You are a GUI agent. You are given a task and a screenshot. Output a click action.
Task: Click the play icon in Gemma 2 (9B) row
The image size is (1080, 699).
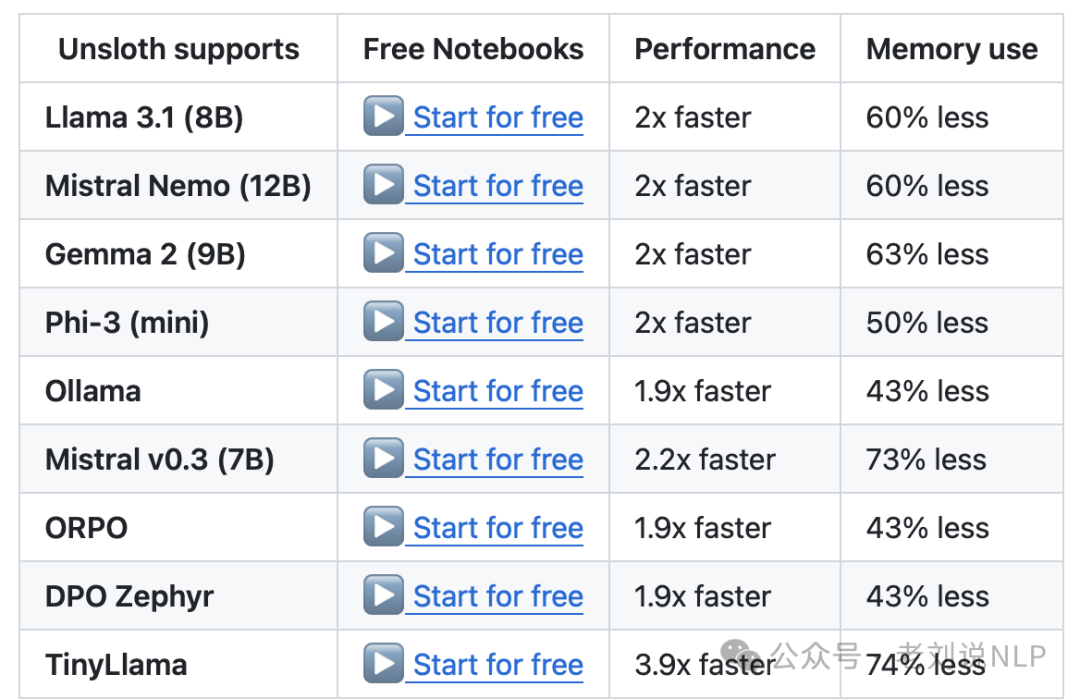point(384,252)
